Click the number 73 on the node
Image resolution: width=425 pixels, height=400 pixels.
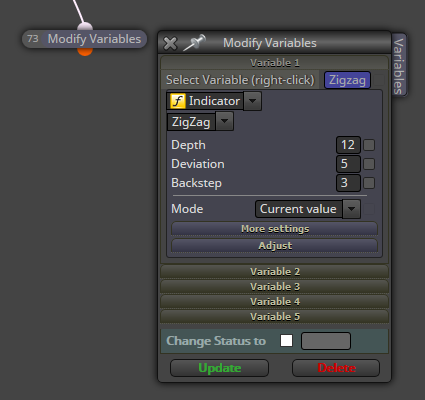click(33, 39)
